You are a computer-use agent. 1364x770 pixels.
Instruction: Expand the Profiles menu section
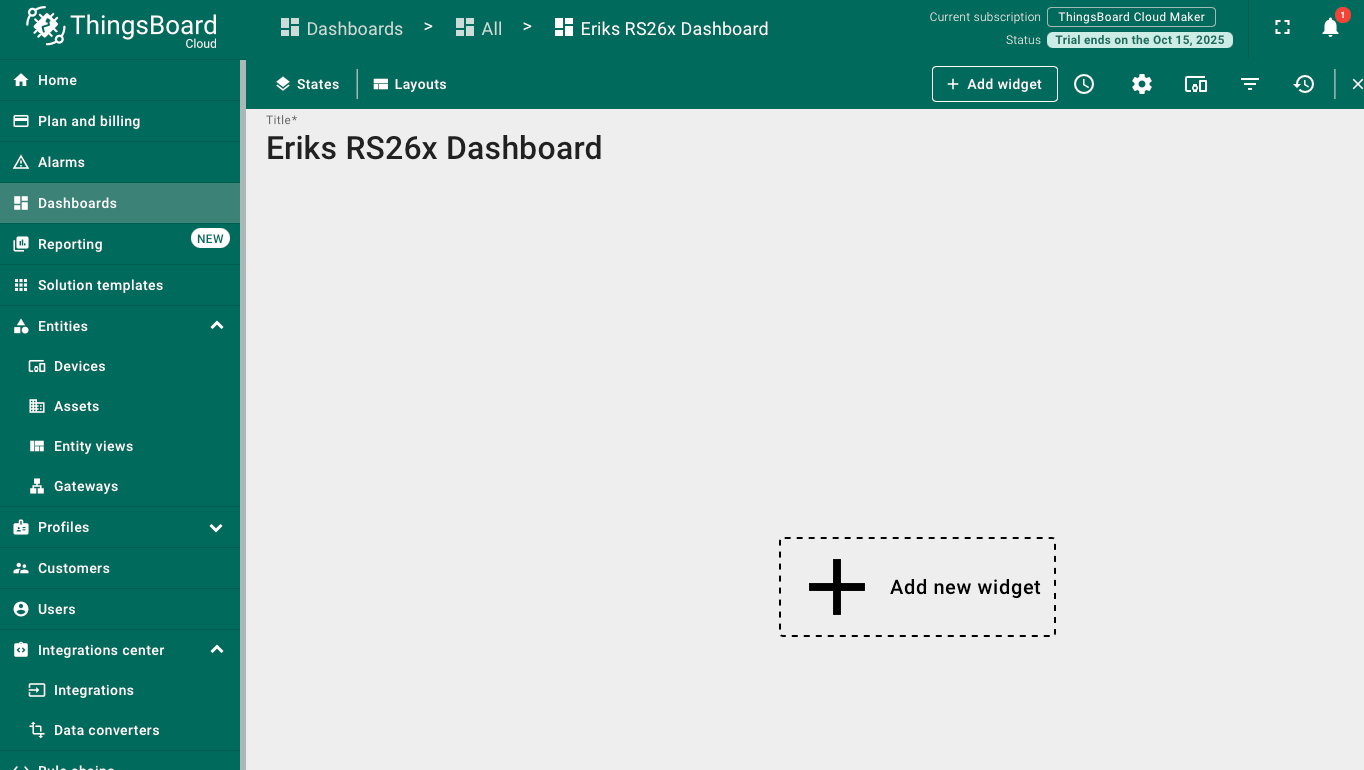(x=217, y=527)
